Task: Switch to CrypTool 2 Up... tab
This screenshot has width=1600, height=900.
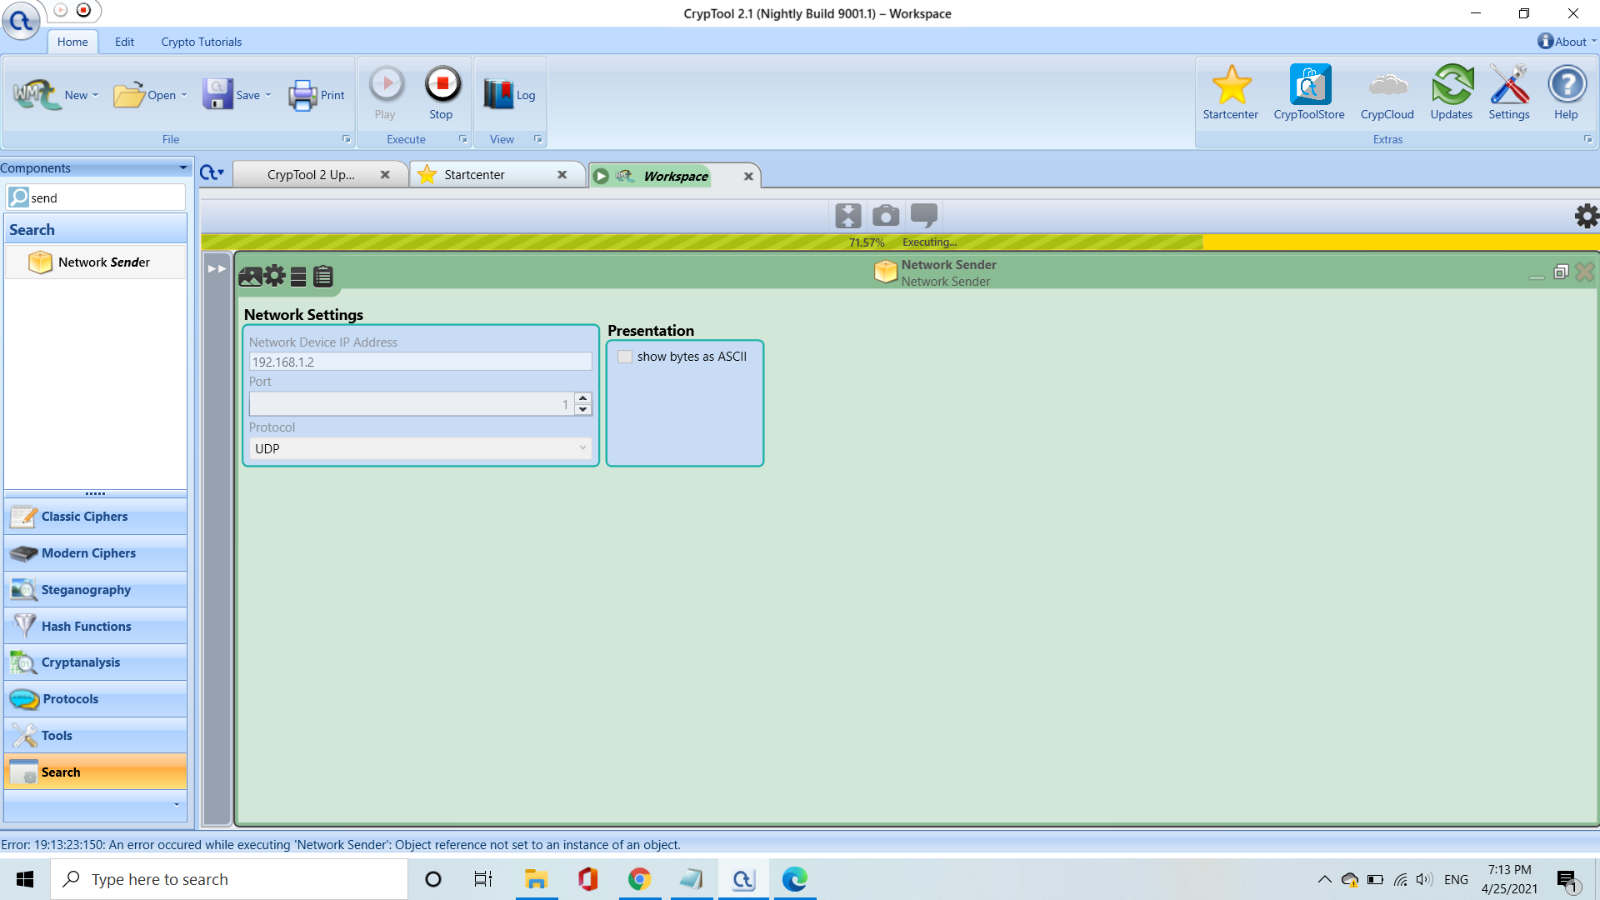Action: 311,175
